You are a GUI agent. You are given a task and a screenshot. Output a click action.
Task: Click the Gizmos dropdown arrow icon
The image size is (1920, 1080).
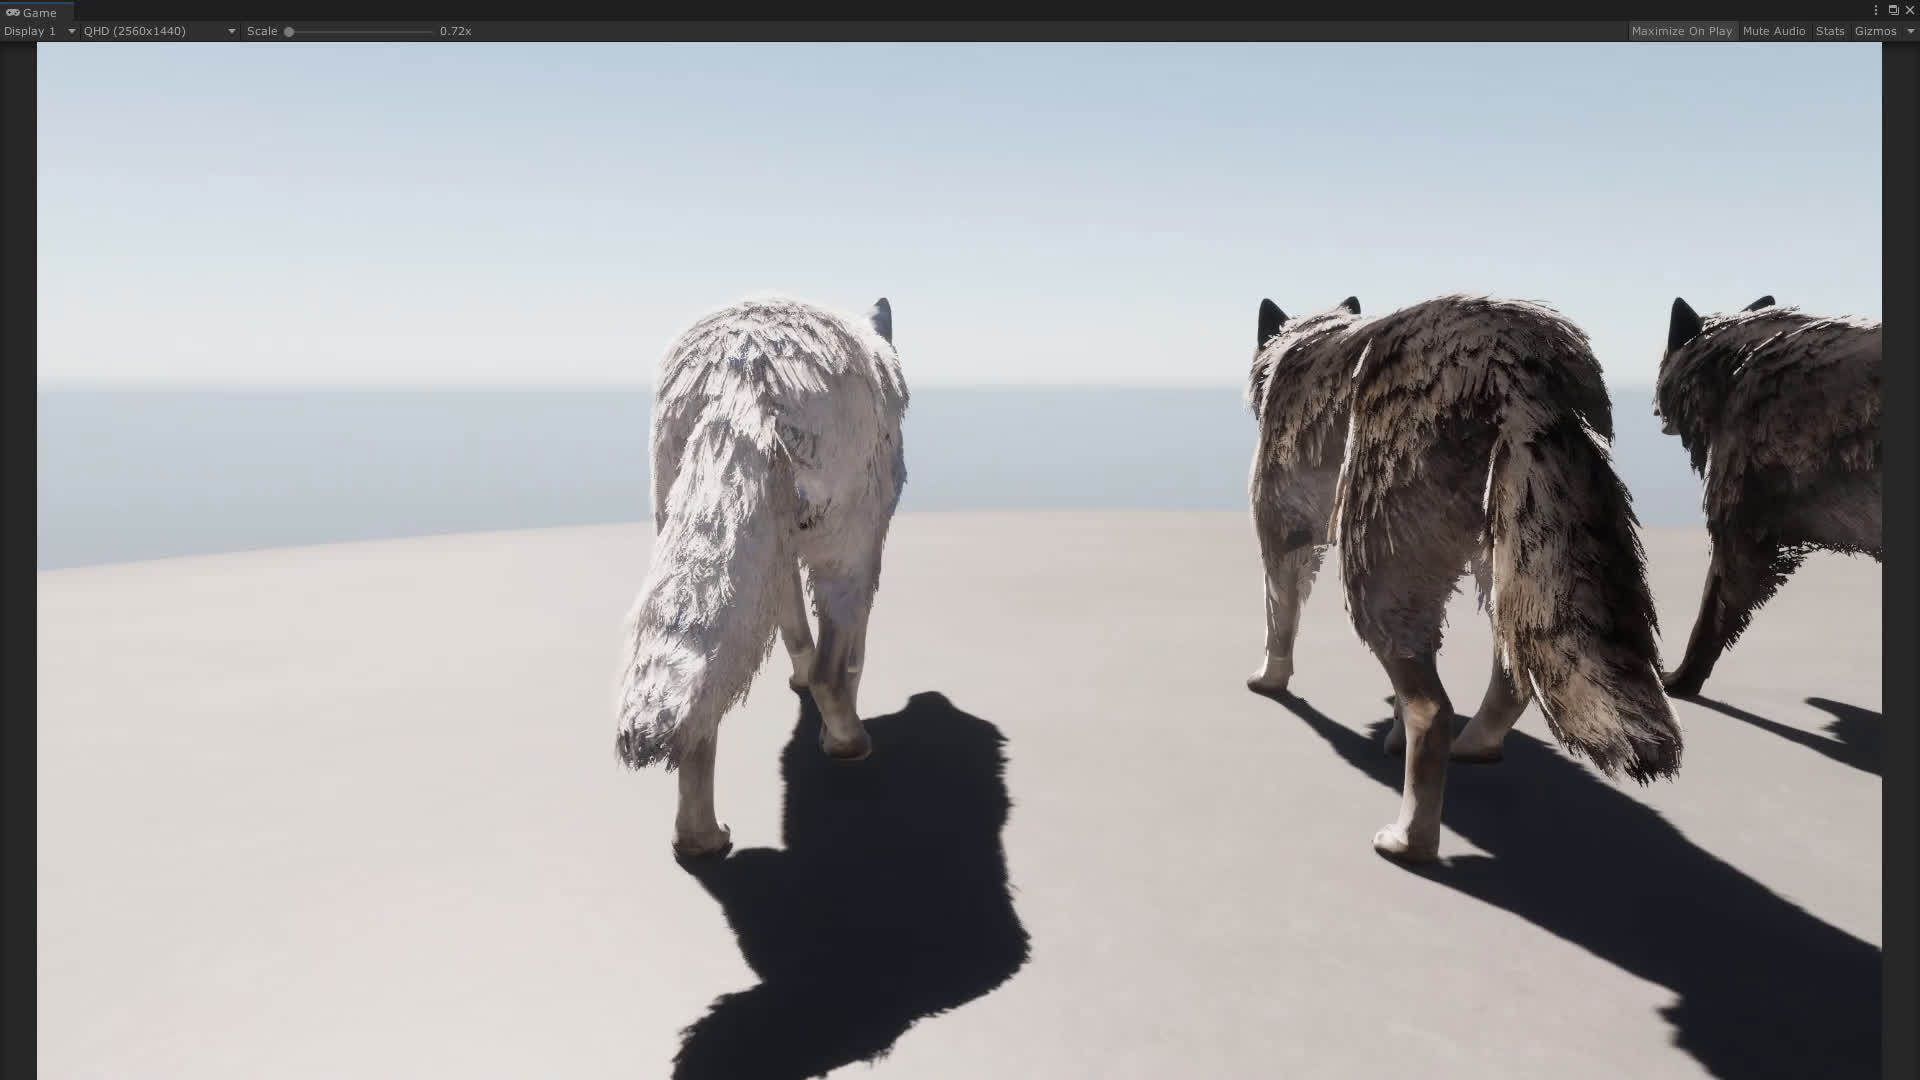[1911, 31]
